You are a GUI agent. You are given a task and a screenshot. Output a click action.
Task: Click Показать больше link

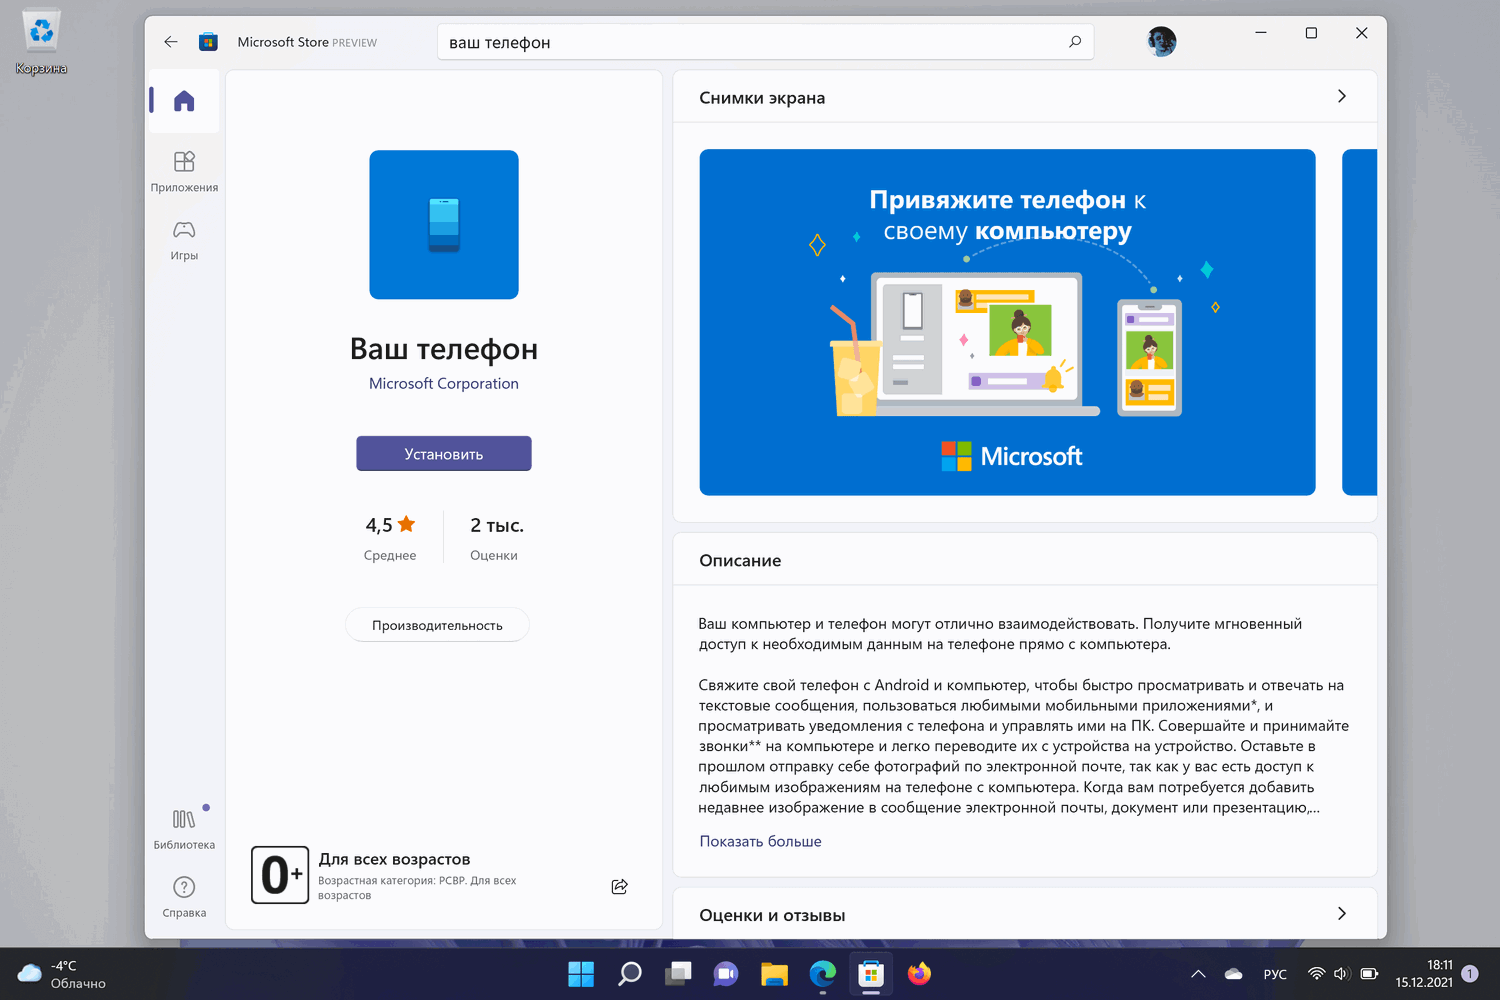(760, 842)
